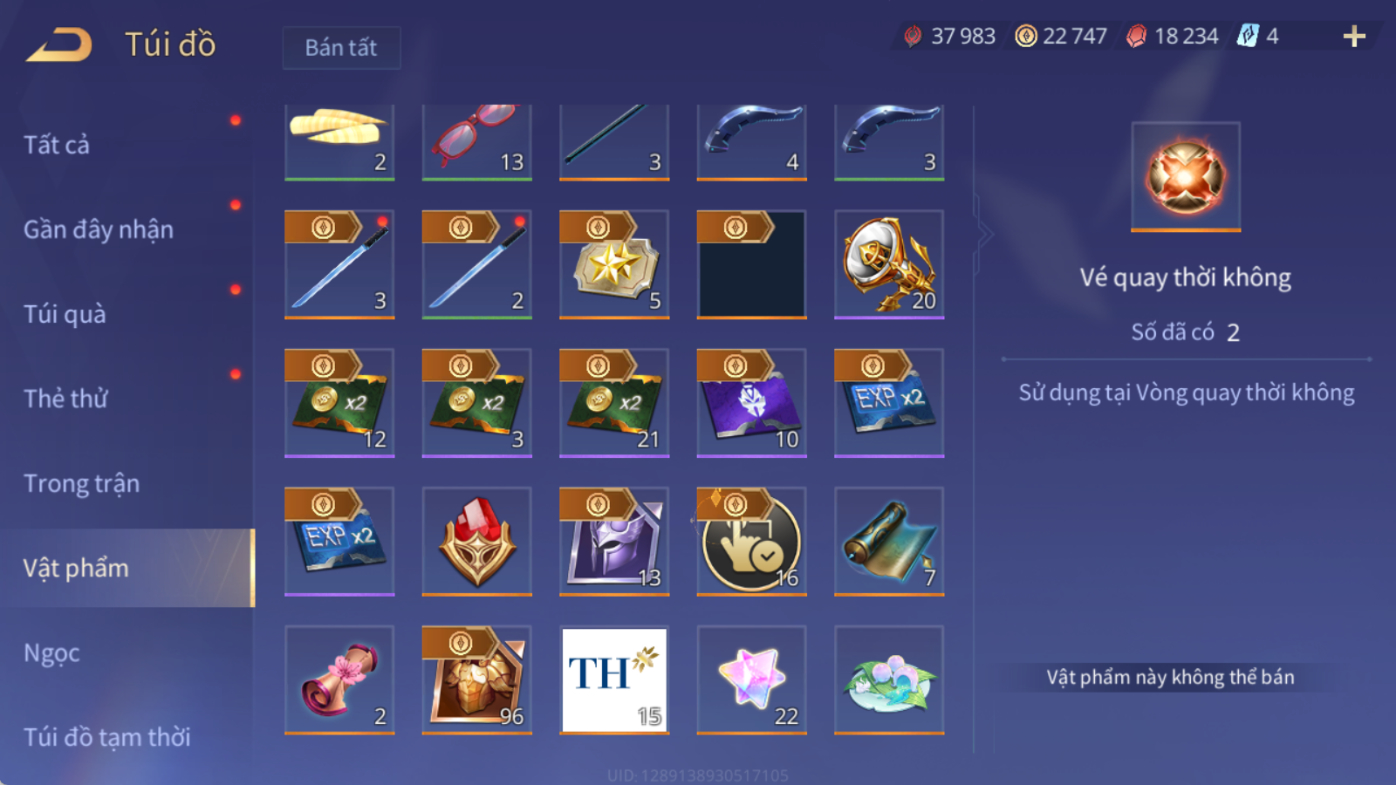
Task: Select the blue scroll item with 7
Action: coord(889,542)
